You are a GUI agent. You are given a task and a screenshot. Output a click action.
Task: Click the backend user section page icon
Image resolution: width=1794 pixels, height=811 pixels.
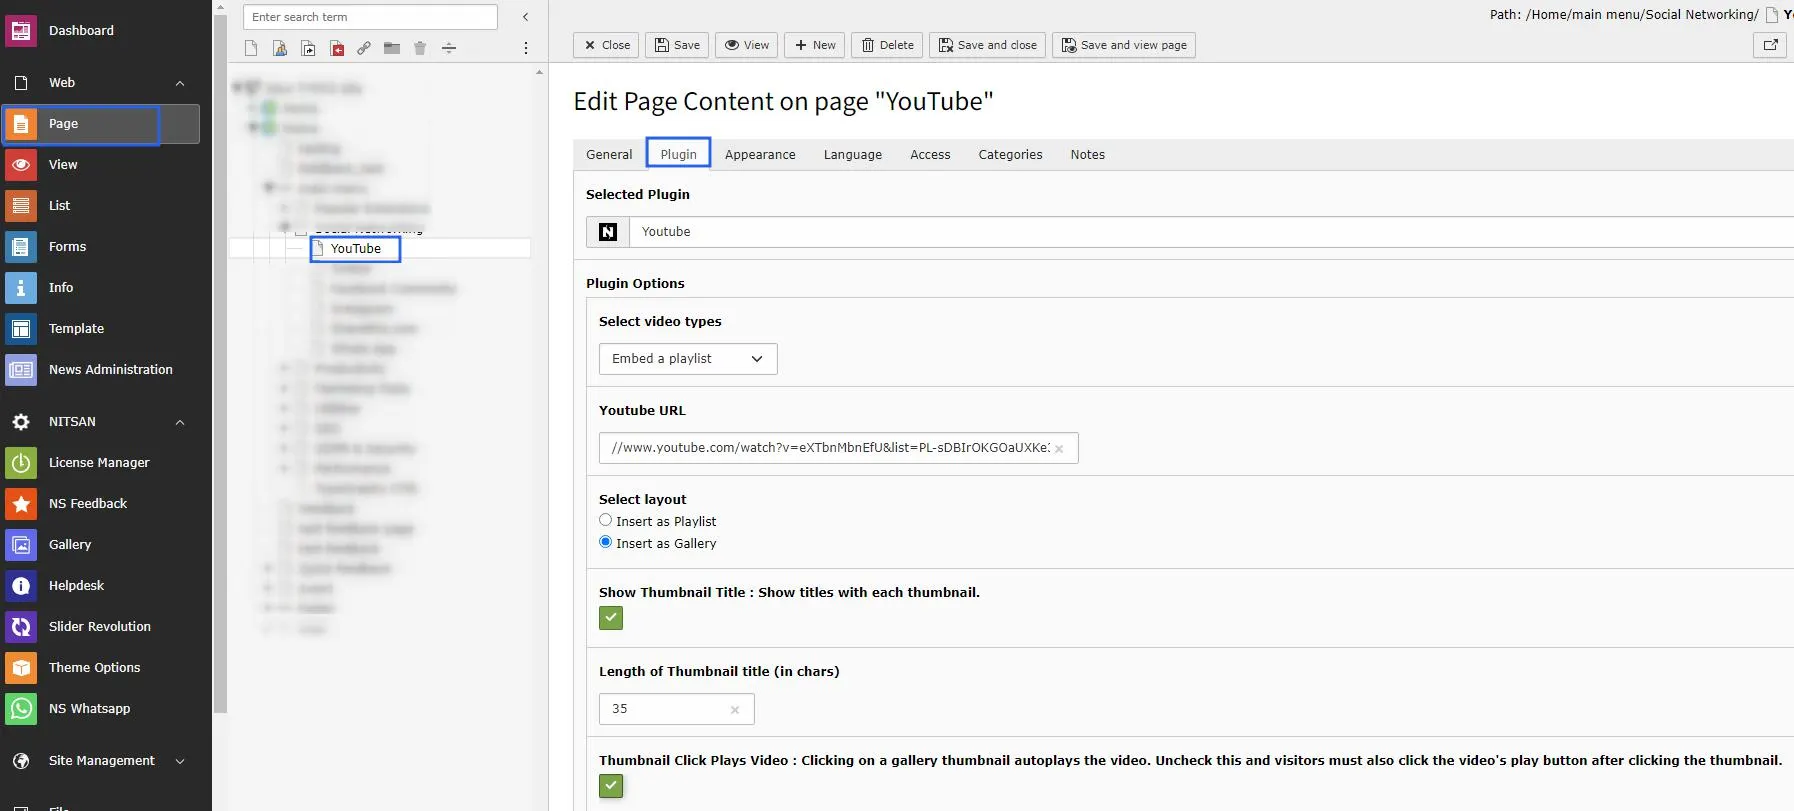(x=280, y=48)
